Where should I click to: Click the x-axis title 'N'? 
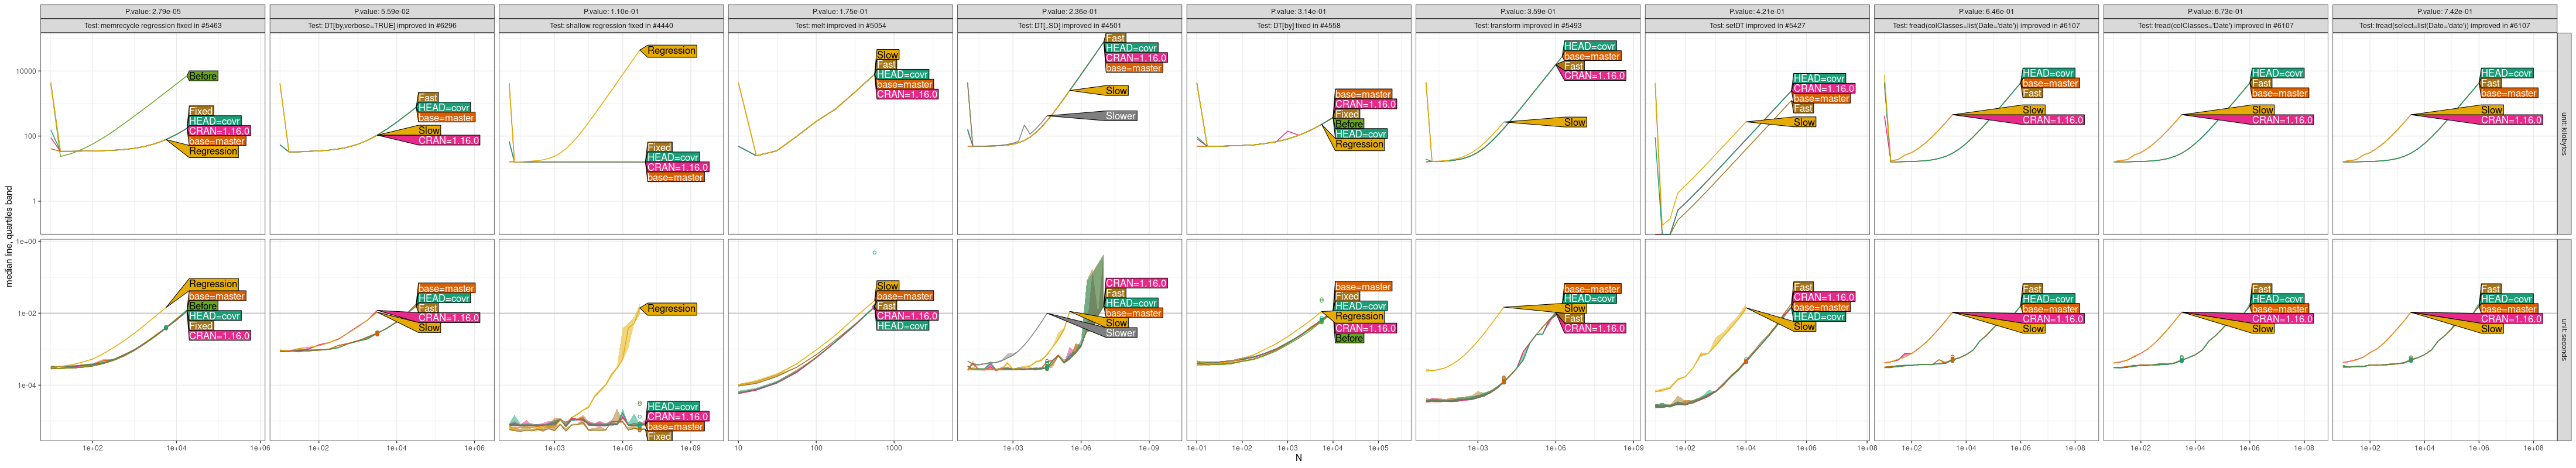(1298, 458)
